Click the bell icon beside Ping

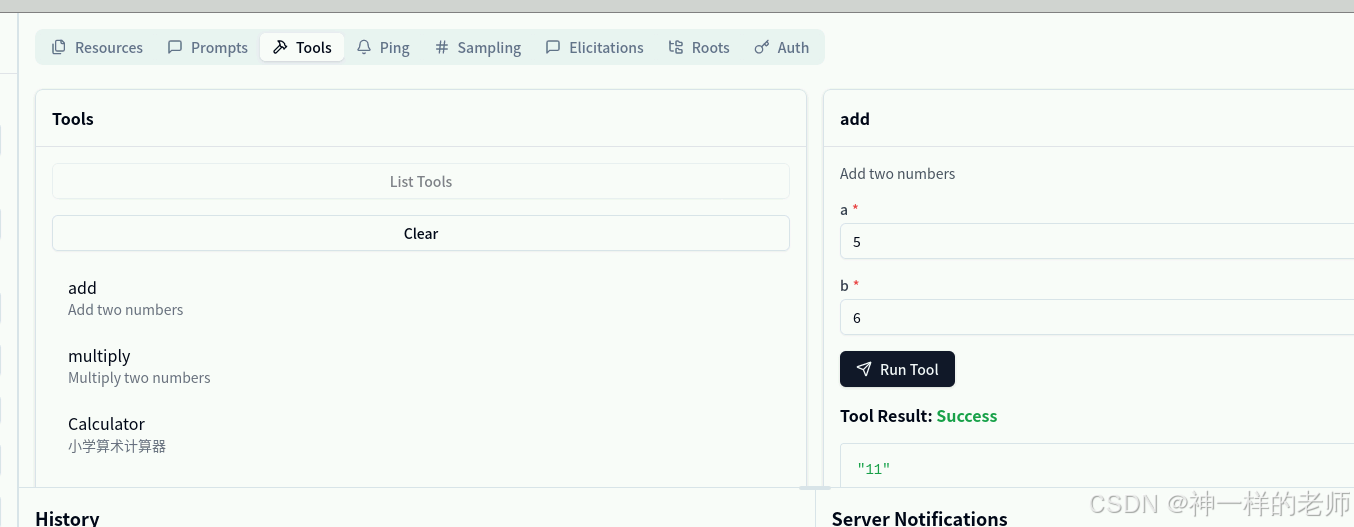(x=364, y=47)
